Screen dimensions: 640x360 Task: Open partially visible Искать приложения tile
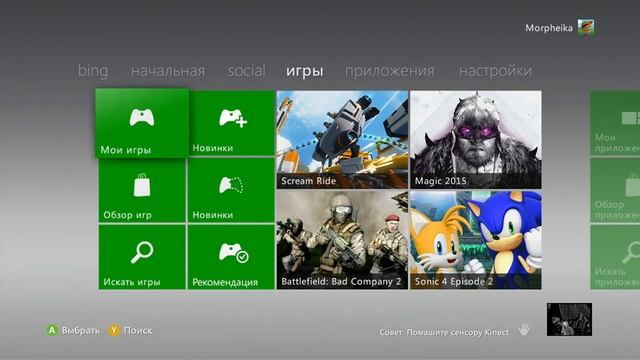click(x=615, y=258)
